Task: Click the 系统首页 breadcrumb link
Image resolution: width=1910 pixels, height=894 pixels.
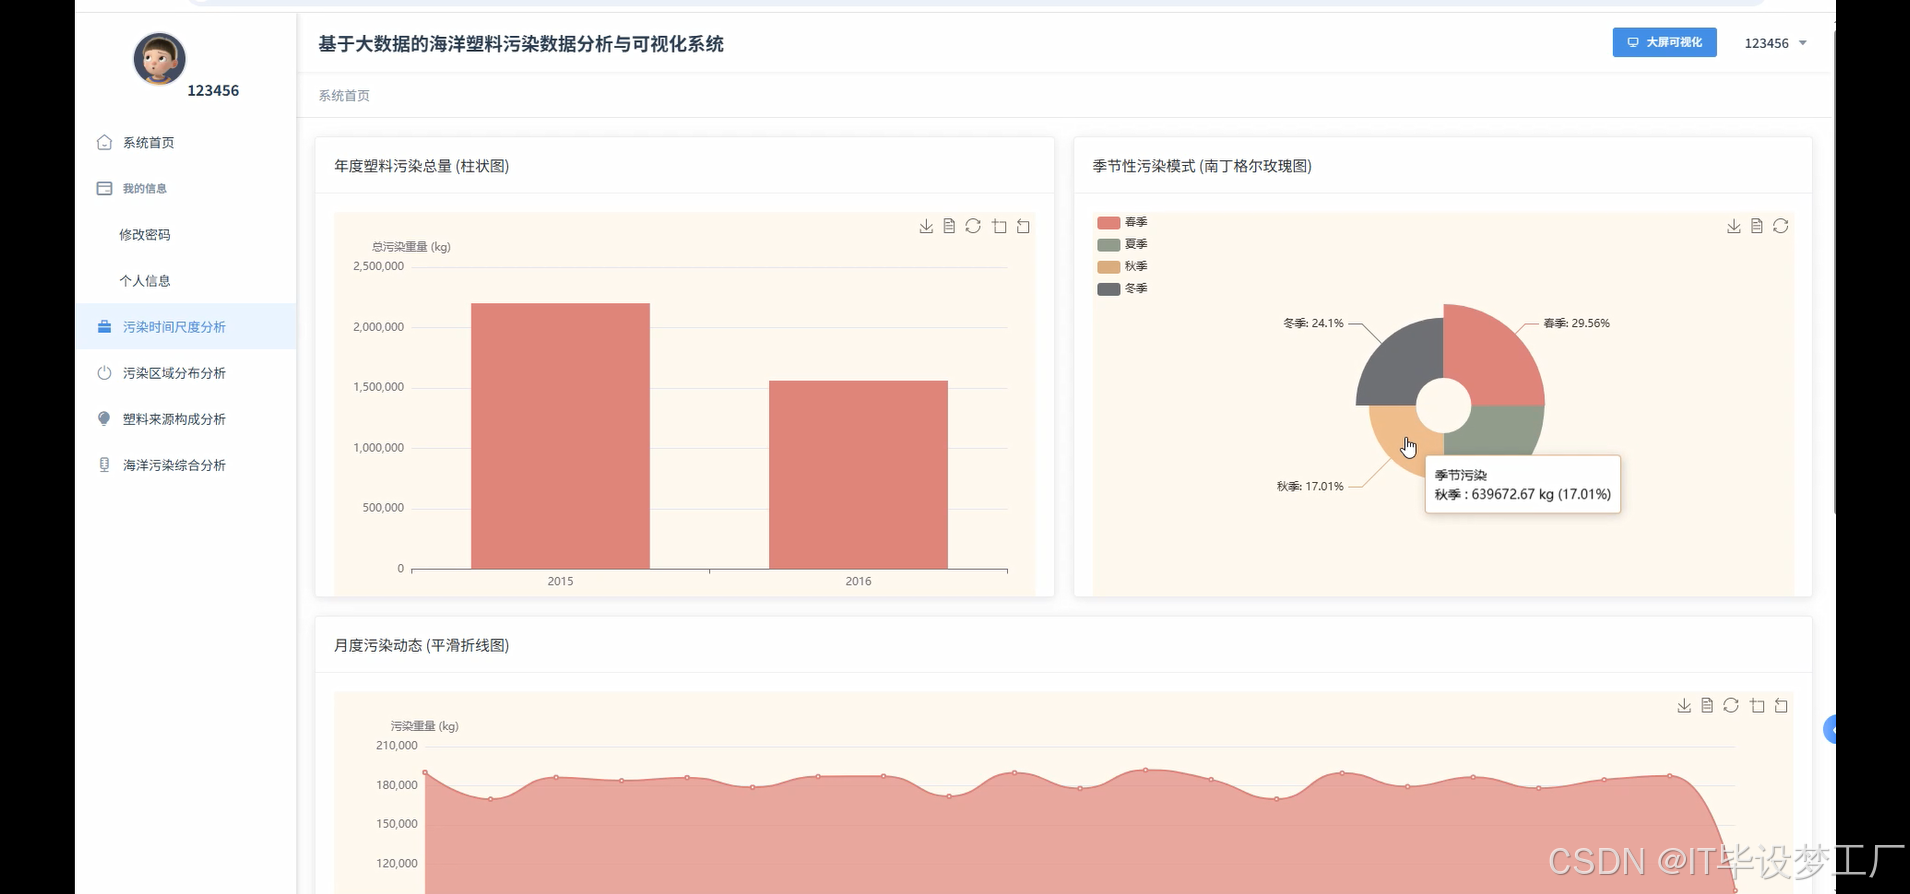Action: click(344, 96)
